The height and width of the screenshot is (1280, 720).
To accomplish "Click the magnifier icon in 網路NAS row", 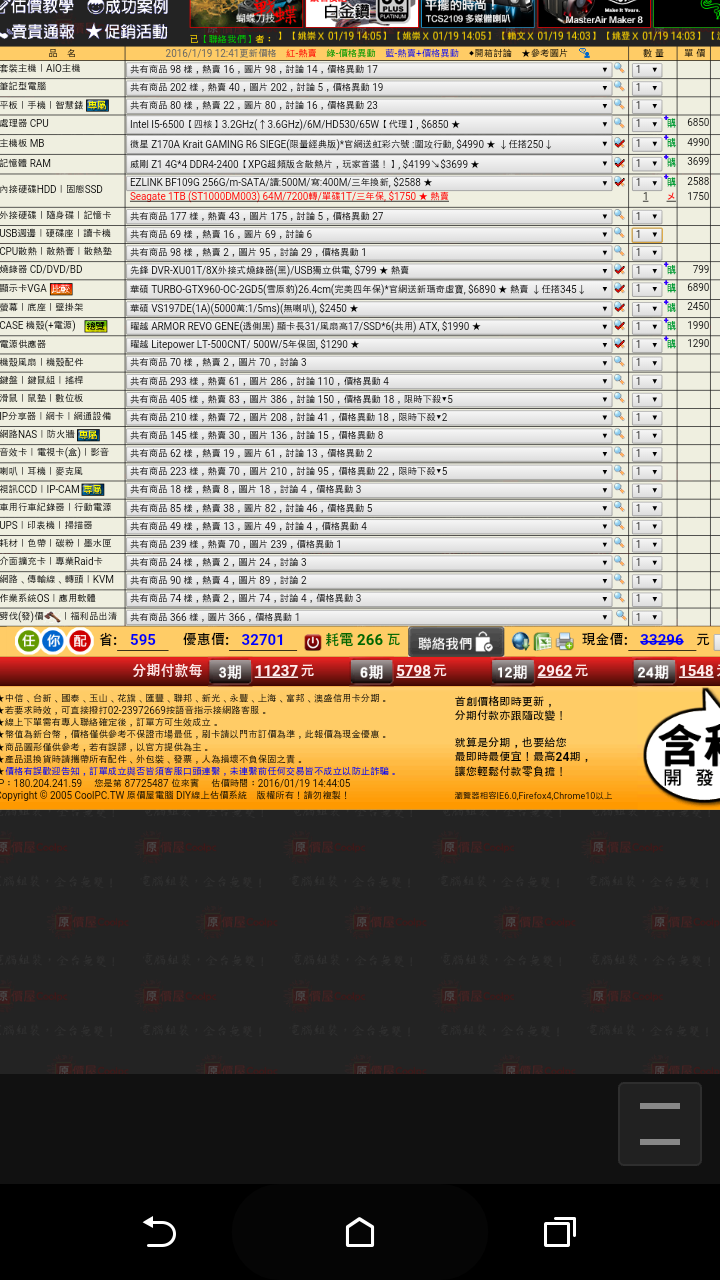I will coord(619,435).
